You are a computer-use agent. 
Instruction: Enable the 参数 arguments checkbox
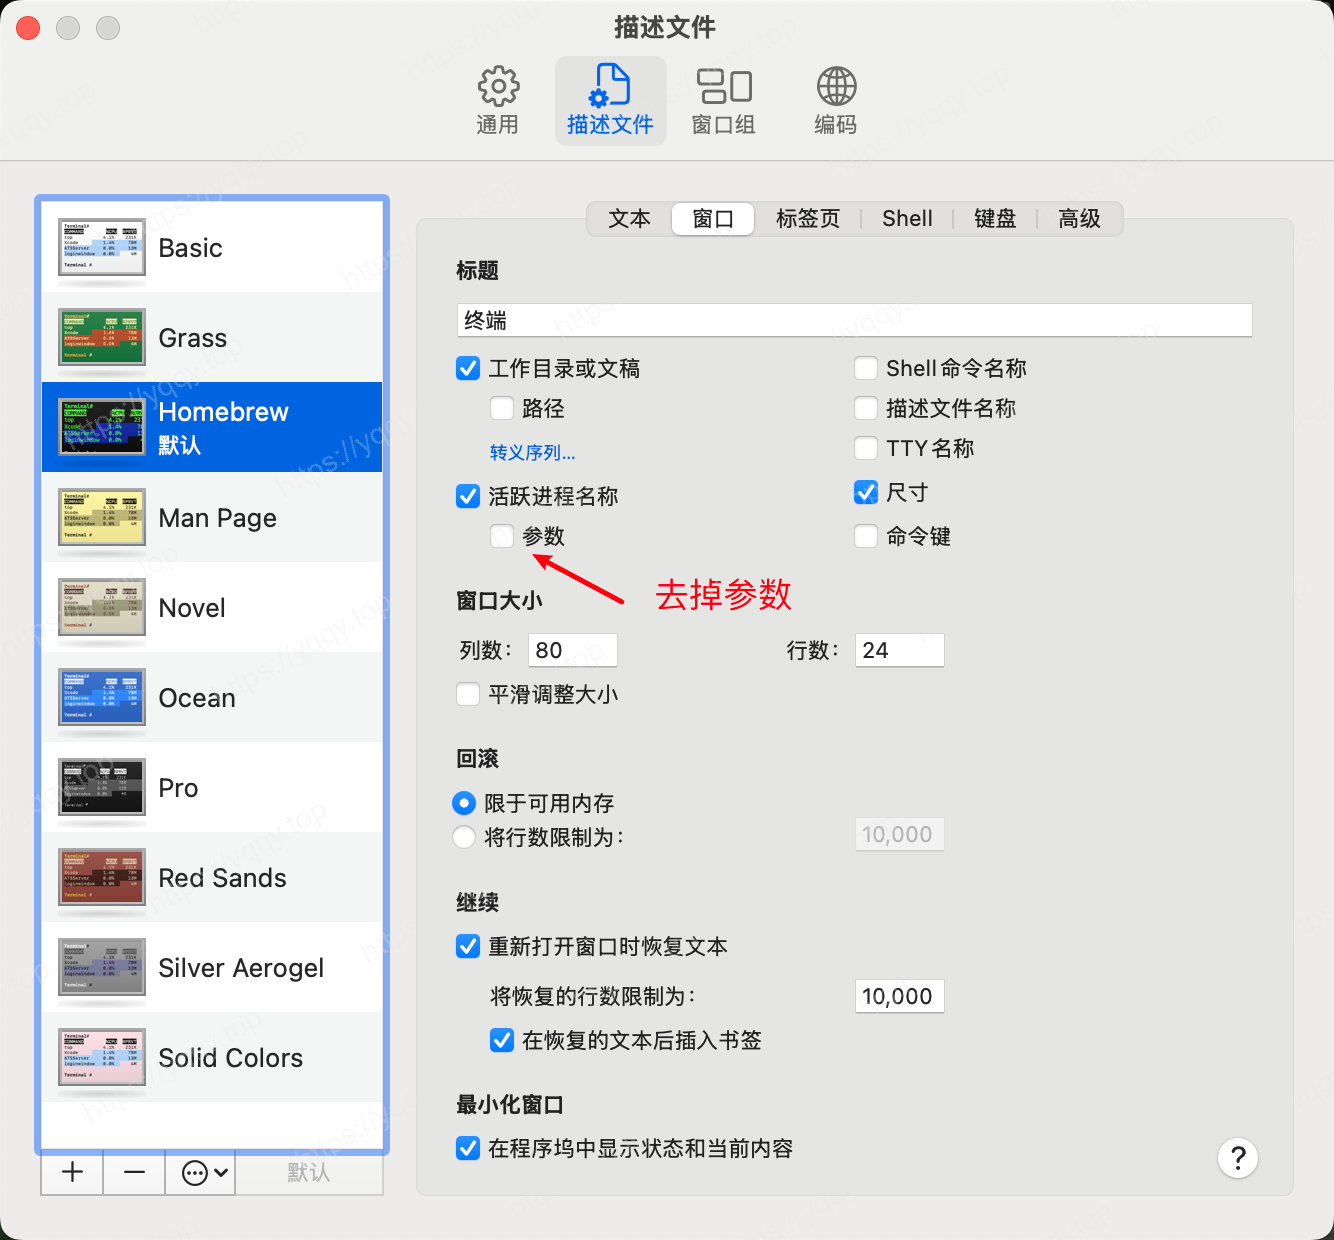pos(502,537)
